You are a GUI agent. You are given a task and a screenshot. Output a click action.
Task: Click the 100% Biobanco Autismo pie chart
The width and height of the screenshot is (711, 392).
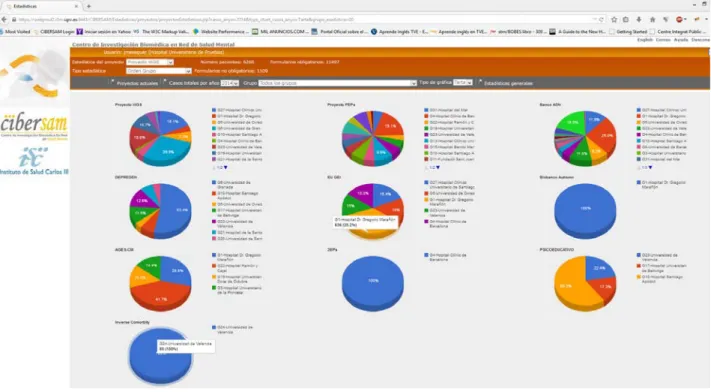pos(585,210)
